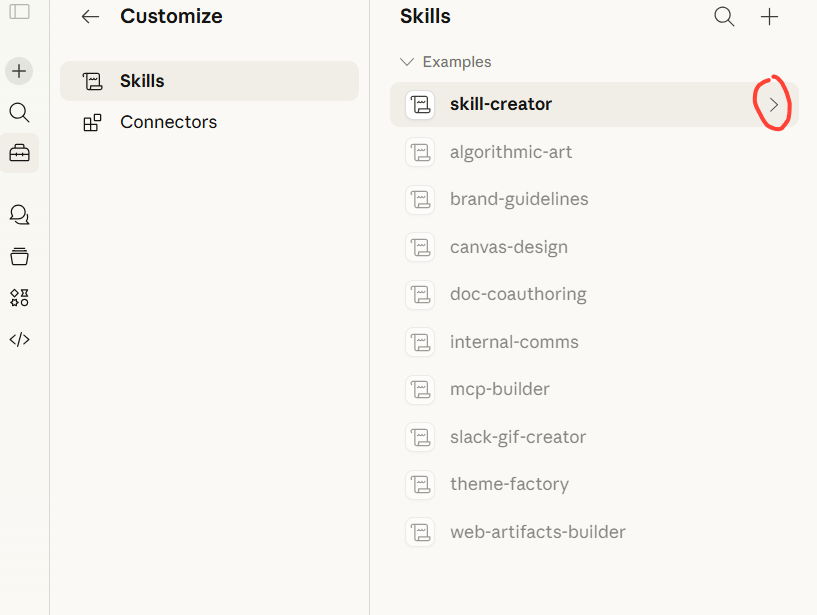This screenshot has width=817, height=615.
Task: Go back using the Customize arrow
Action: [x=90, y=17]
